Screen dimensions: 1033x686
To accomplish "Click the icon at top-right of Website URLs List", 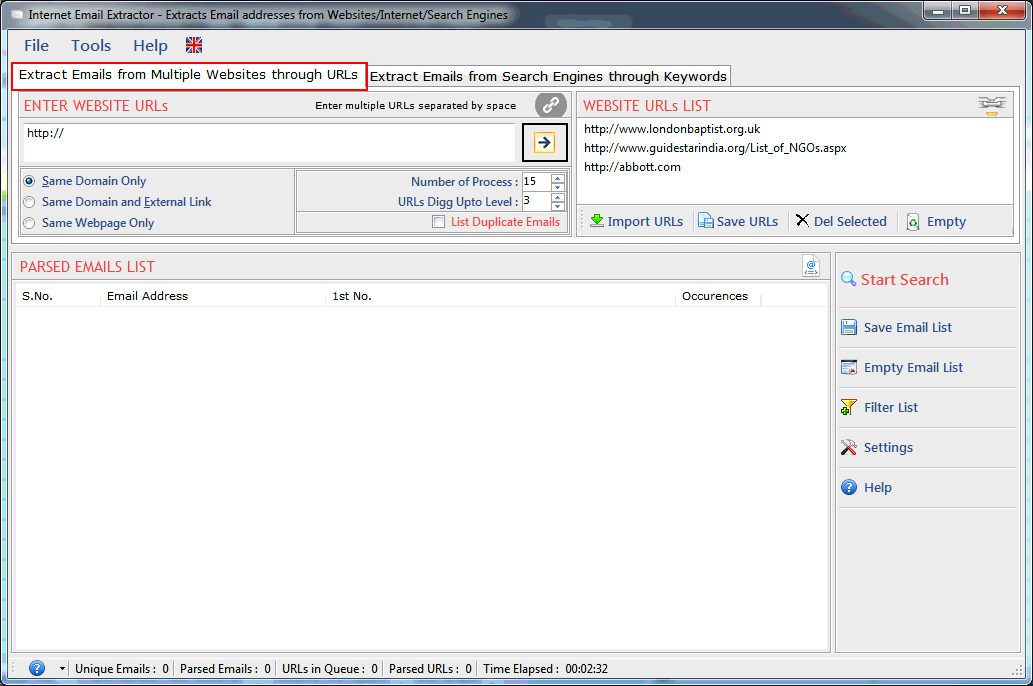I will 991,105.
